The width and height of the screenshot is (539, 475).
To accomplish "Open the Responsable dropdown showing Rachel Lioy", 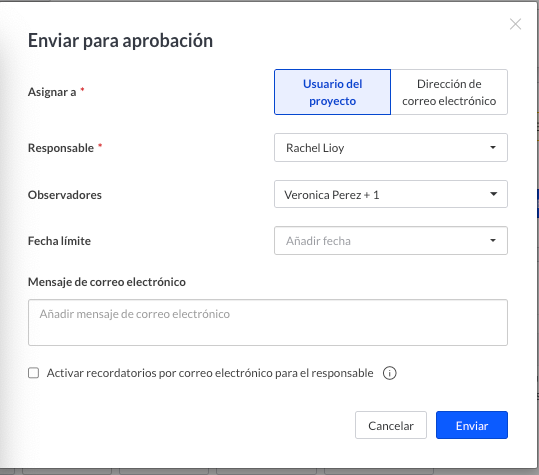I will [x=391, y=147].
